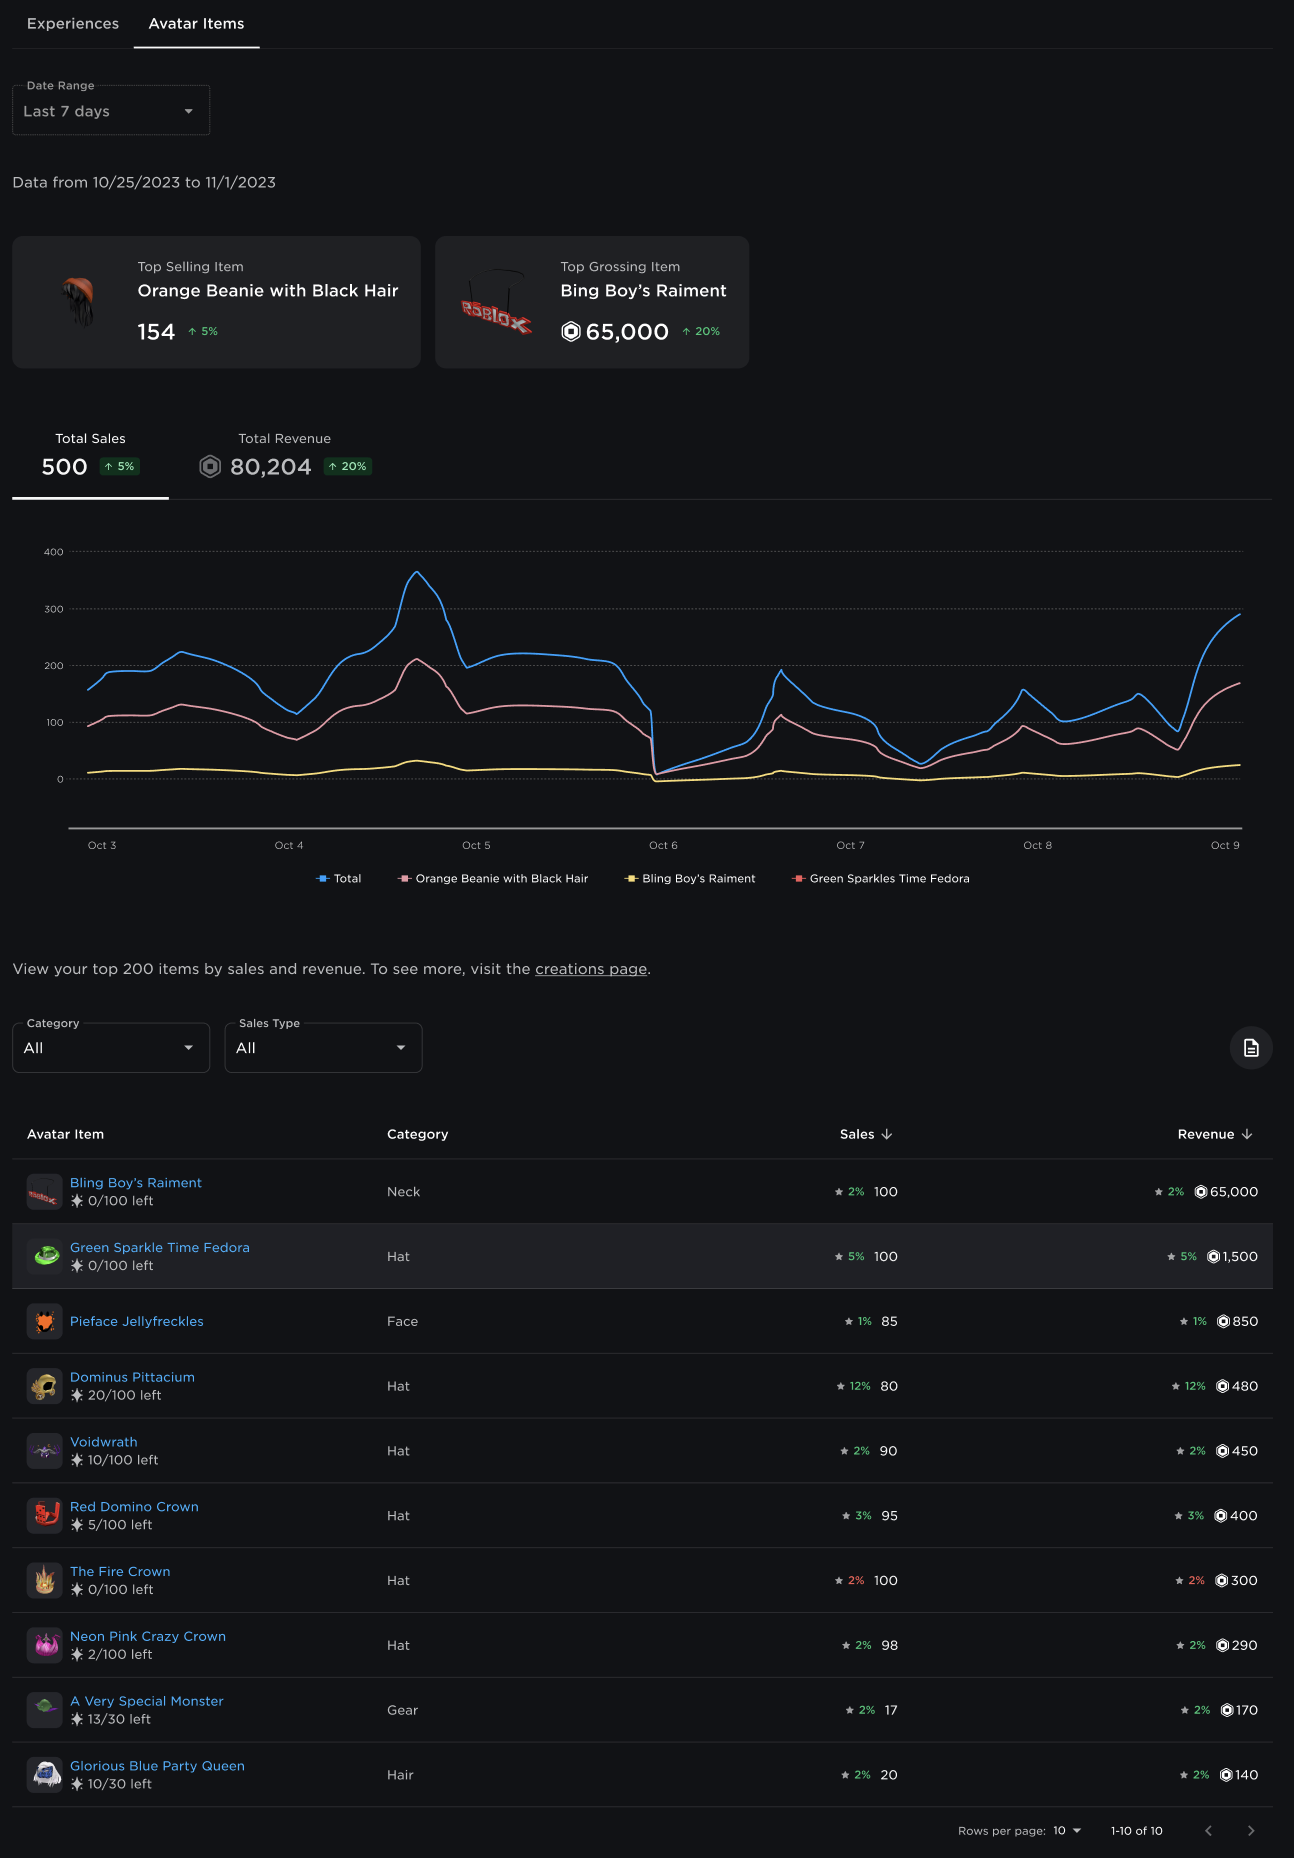This screenshot has width=1294, height=1858.
Task: Toggle Bling Boy's Raiment legend series
Action: click(x=690, y=878)
